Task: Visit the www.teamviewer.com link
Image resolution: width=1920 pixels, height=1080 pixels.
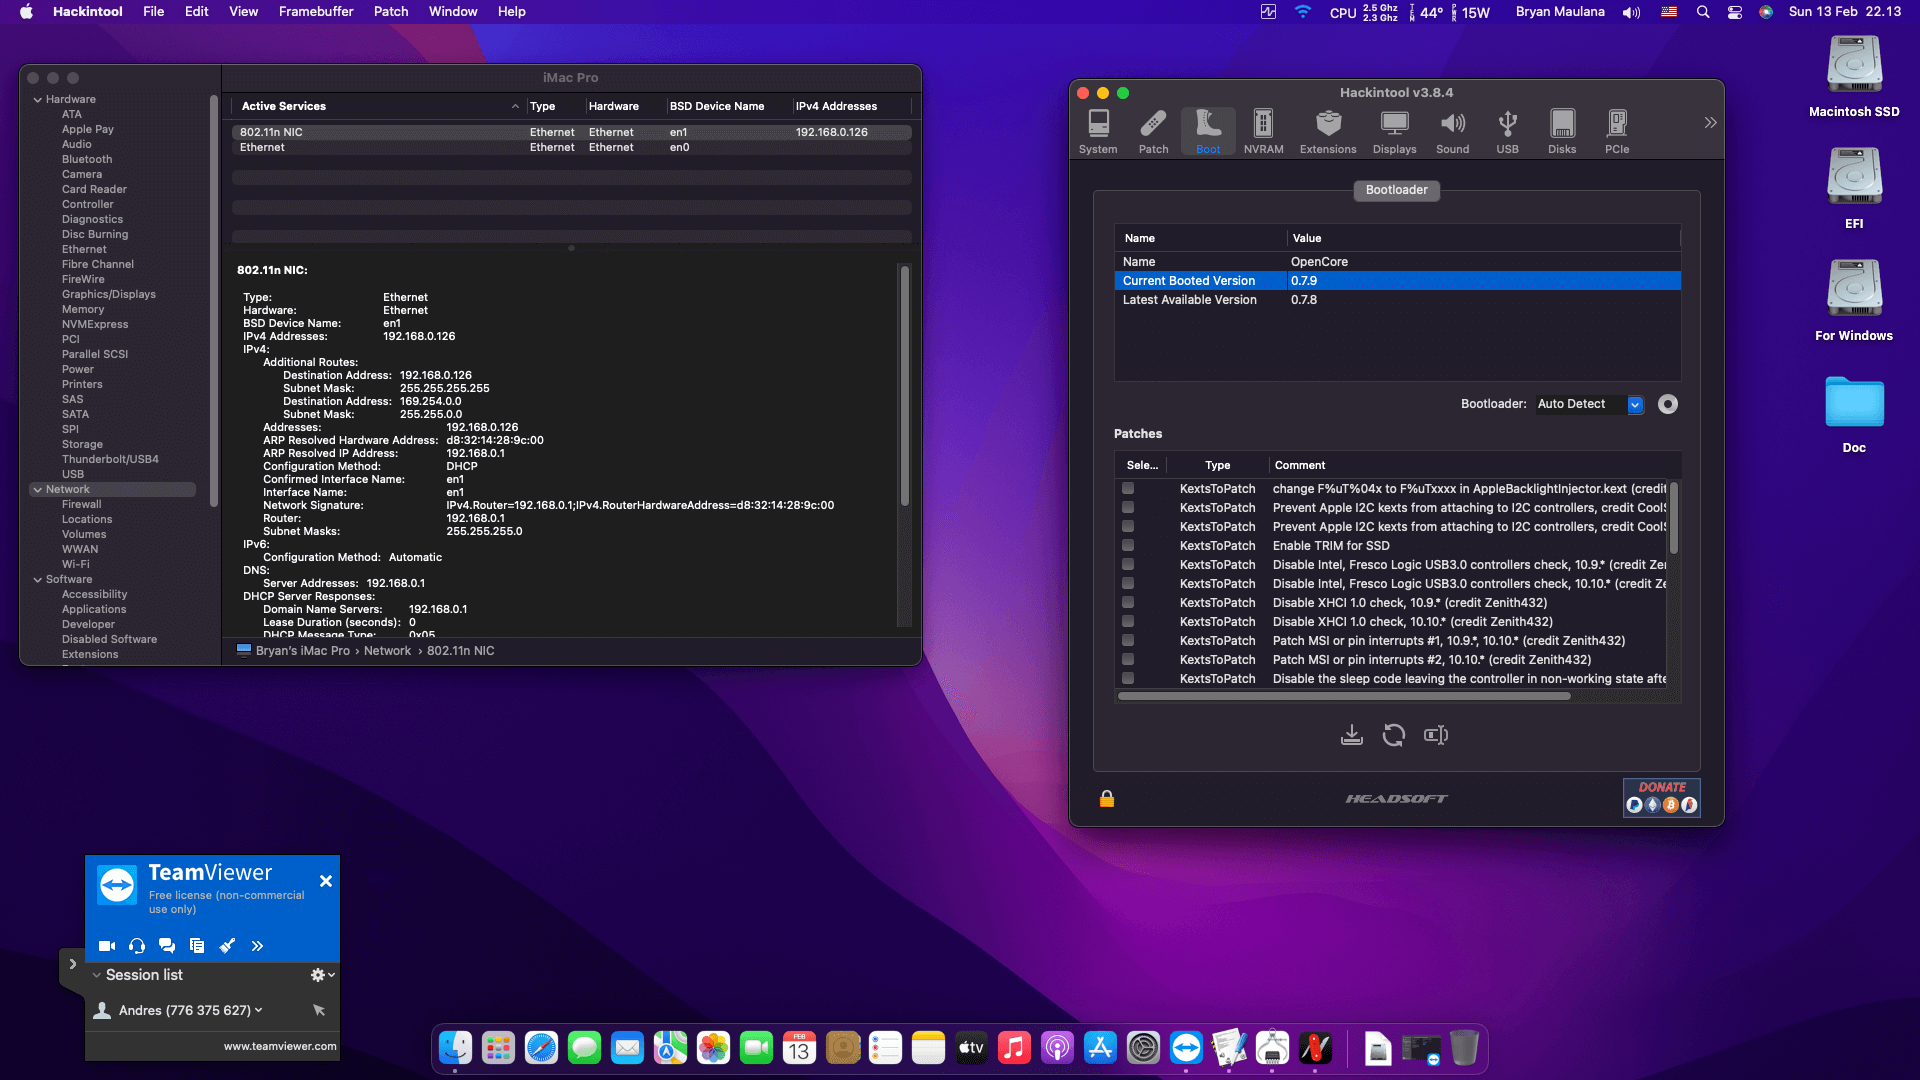Action: (280, 1046)
